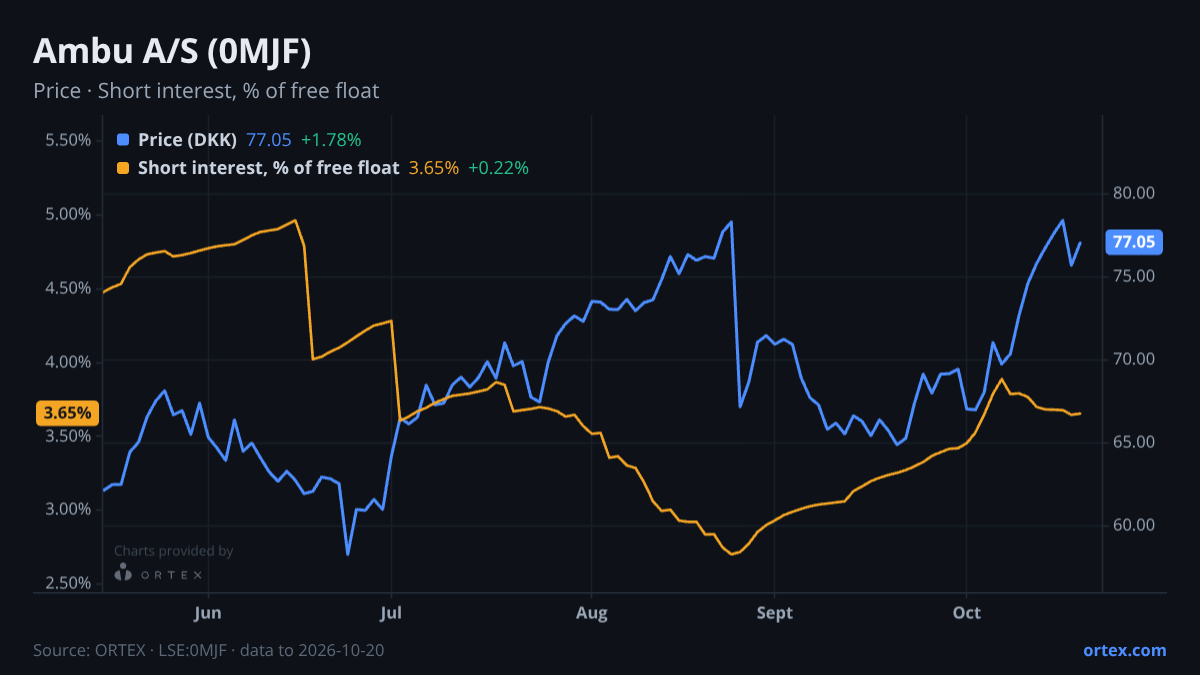Select 'Short interest, % of free float' legend label
The width and height of the screenshot is (1200, 675).
click(x=269, y=168)
